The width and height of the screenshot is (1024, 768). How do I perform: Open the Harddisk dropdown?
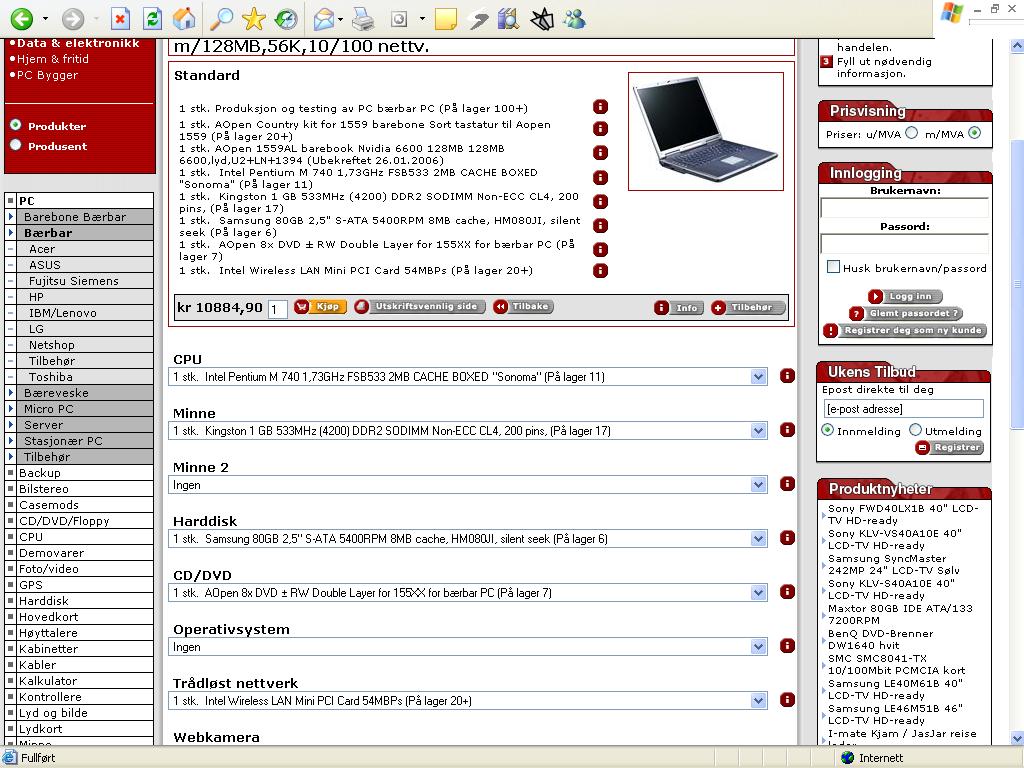tap(468, 539)
